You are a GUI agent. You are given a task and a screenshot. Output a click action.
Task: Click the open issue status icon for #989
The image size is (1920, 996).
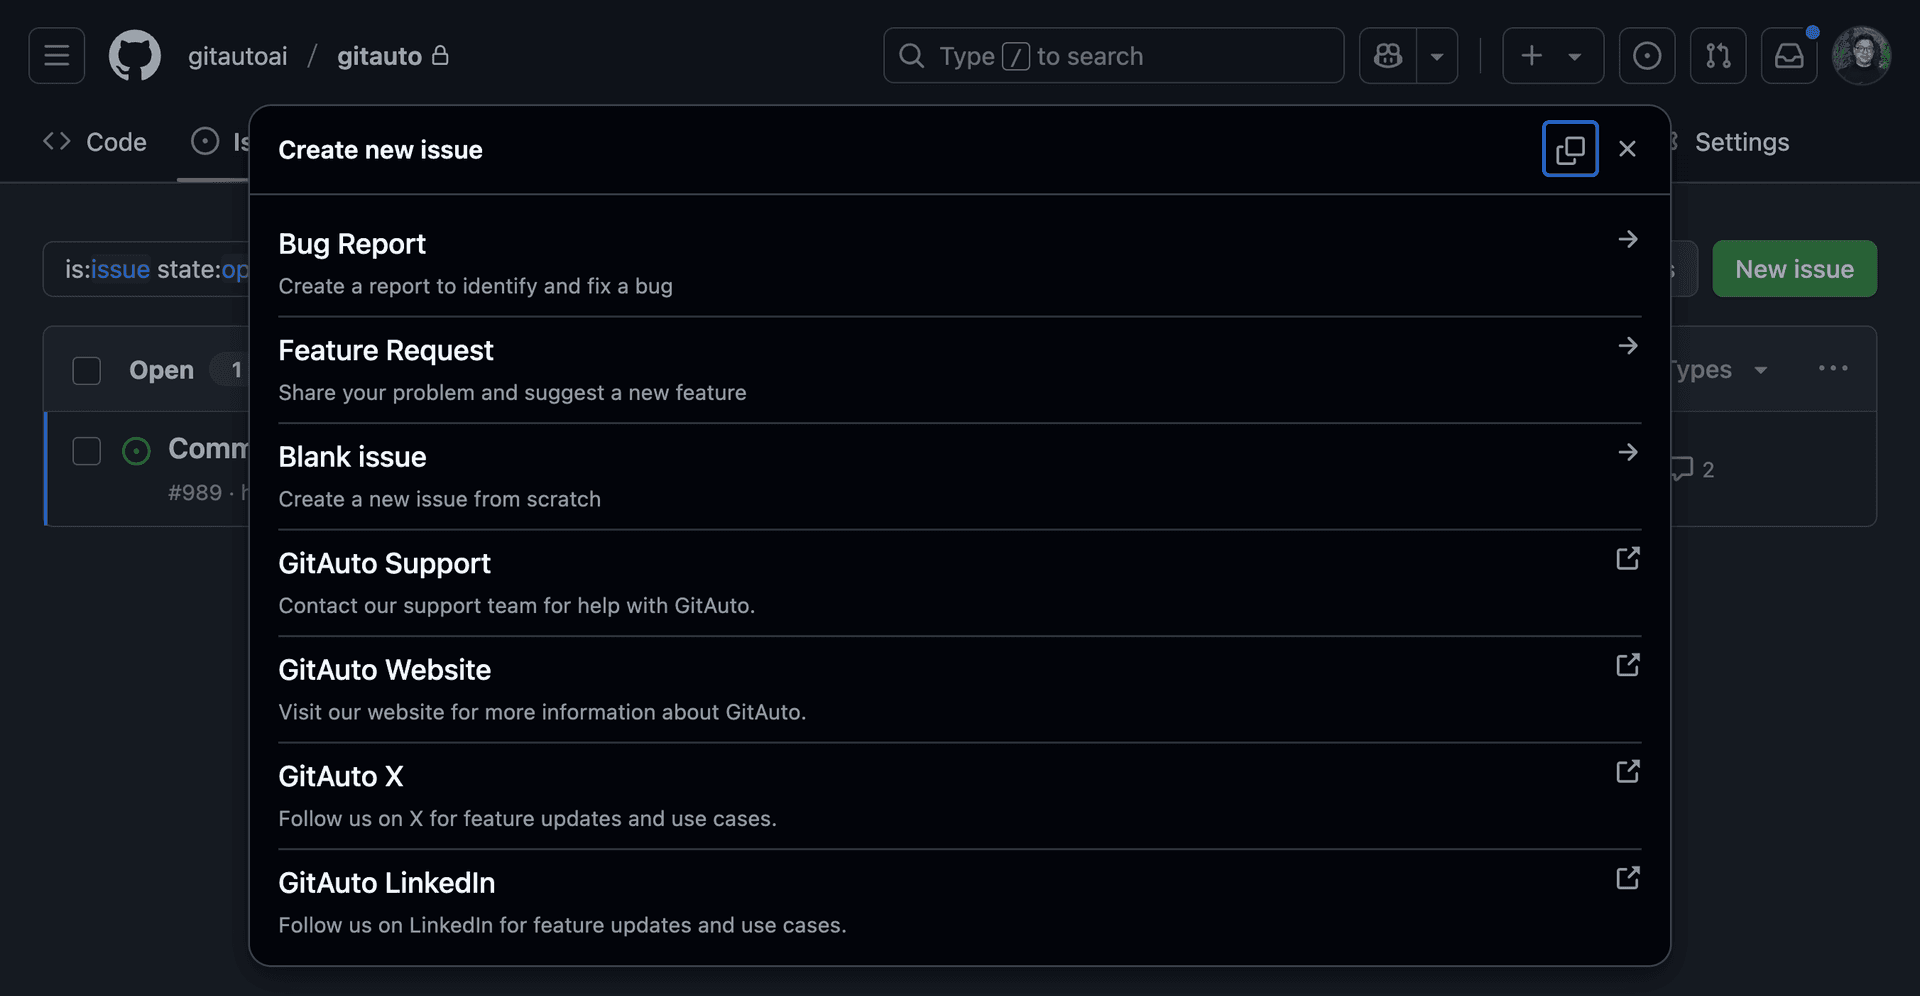[x=136, y=451]
